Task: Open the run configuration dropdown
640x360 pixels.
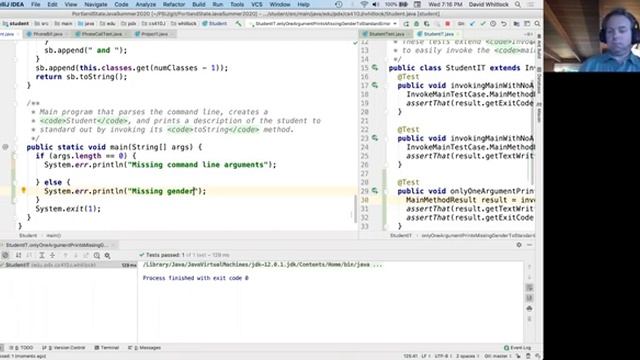Action: point(323,24)
